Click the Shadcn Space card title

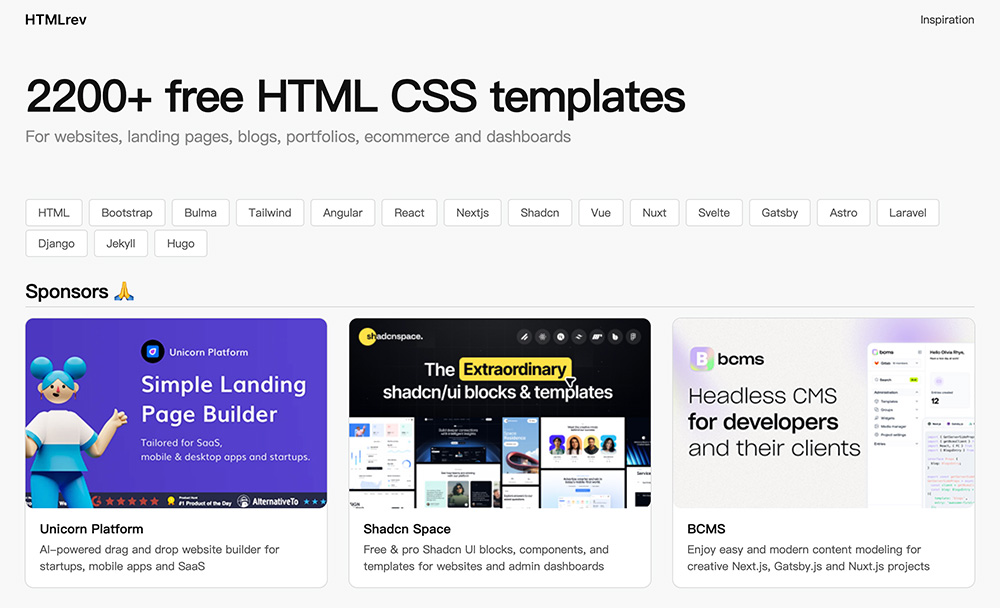point(407,529)
